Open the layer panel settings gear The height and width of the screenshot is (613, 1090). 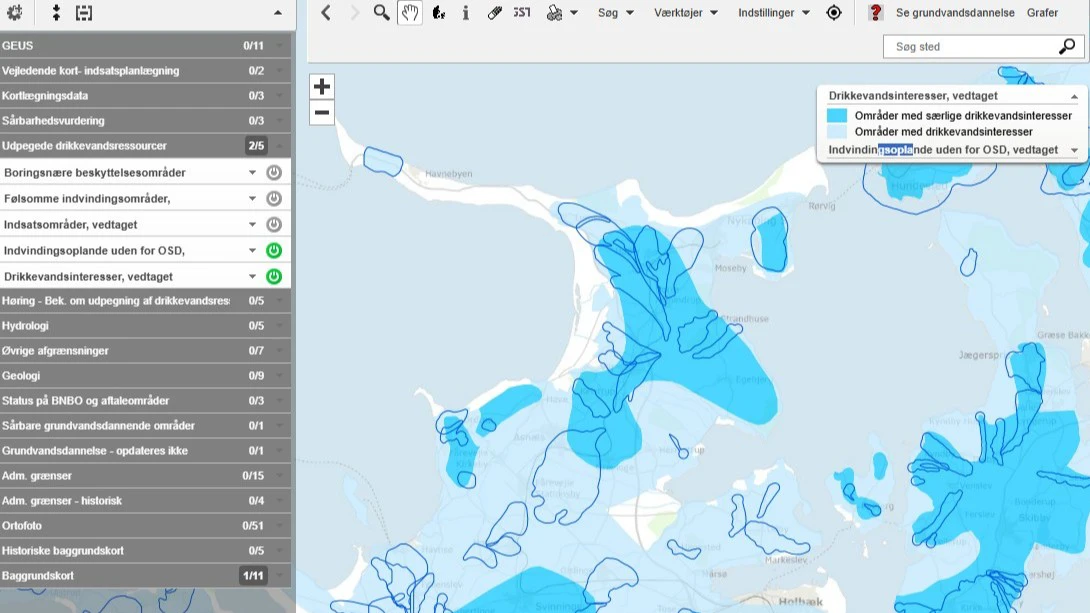[15, 13]
